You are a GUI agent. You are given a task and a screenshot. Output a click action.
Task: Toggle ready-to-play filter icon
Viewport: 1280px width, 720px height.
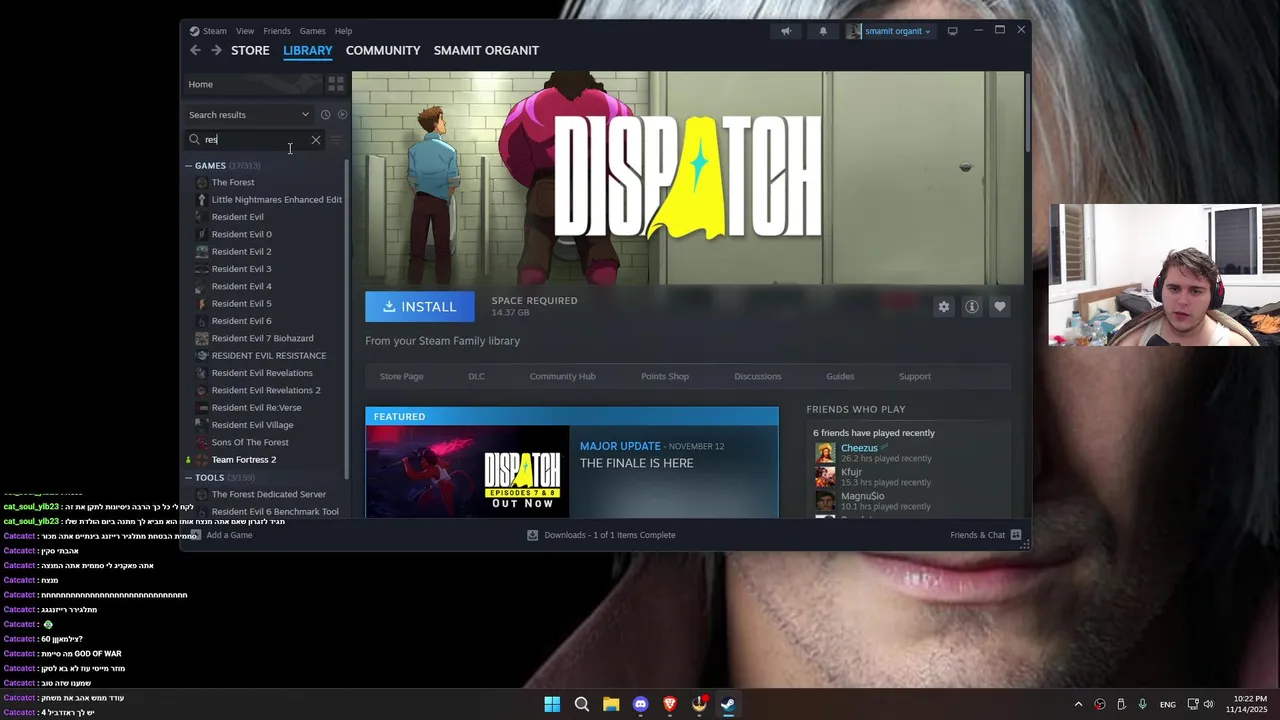click(342, 115)
